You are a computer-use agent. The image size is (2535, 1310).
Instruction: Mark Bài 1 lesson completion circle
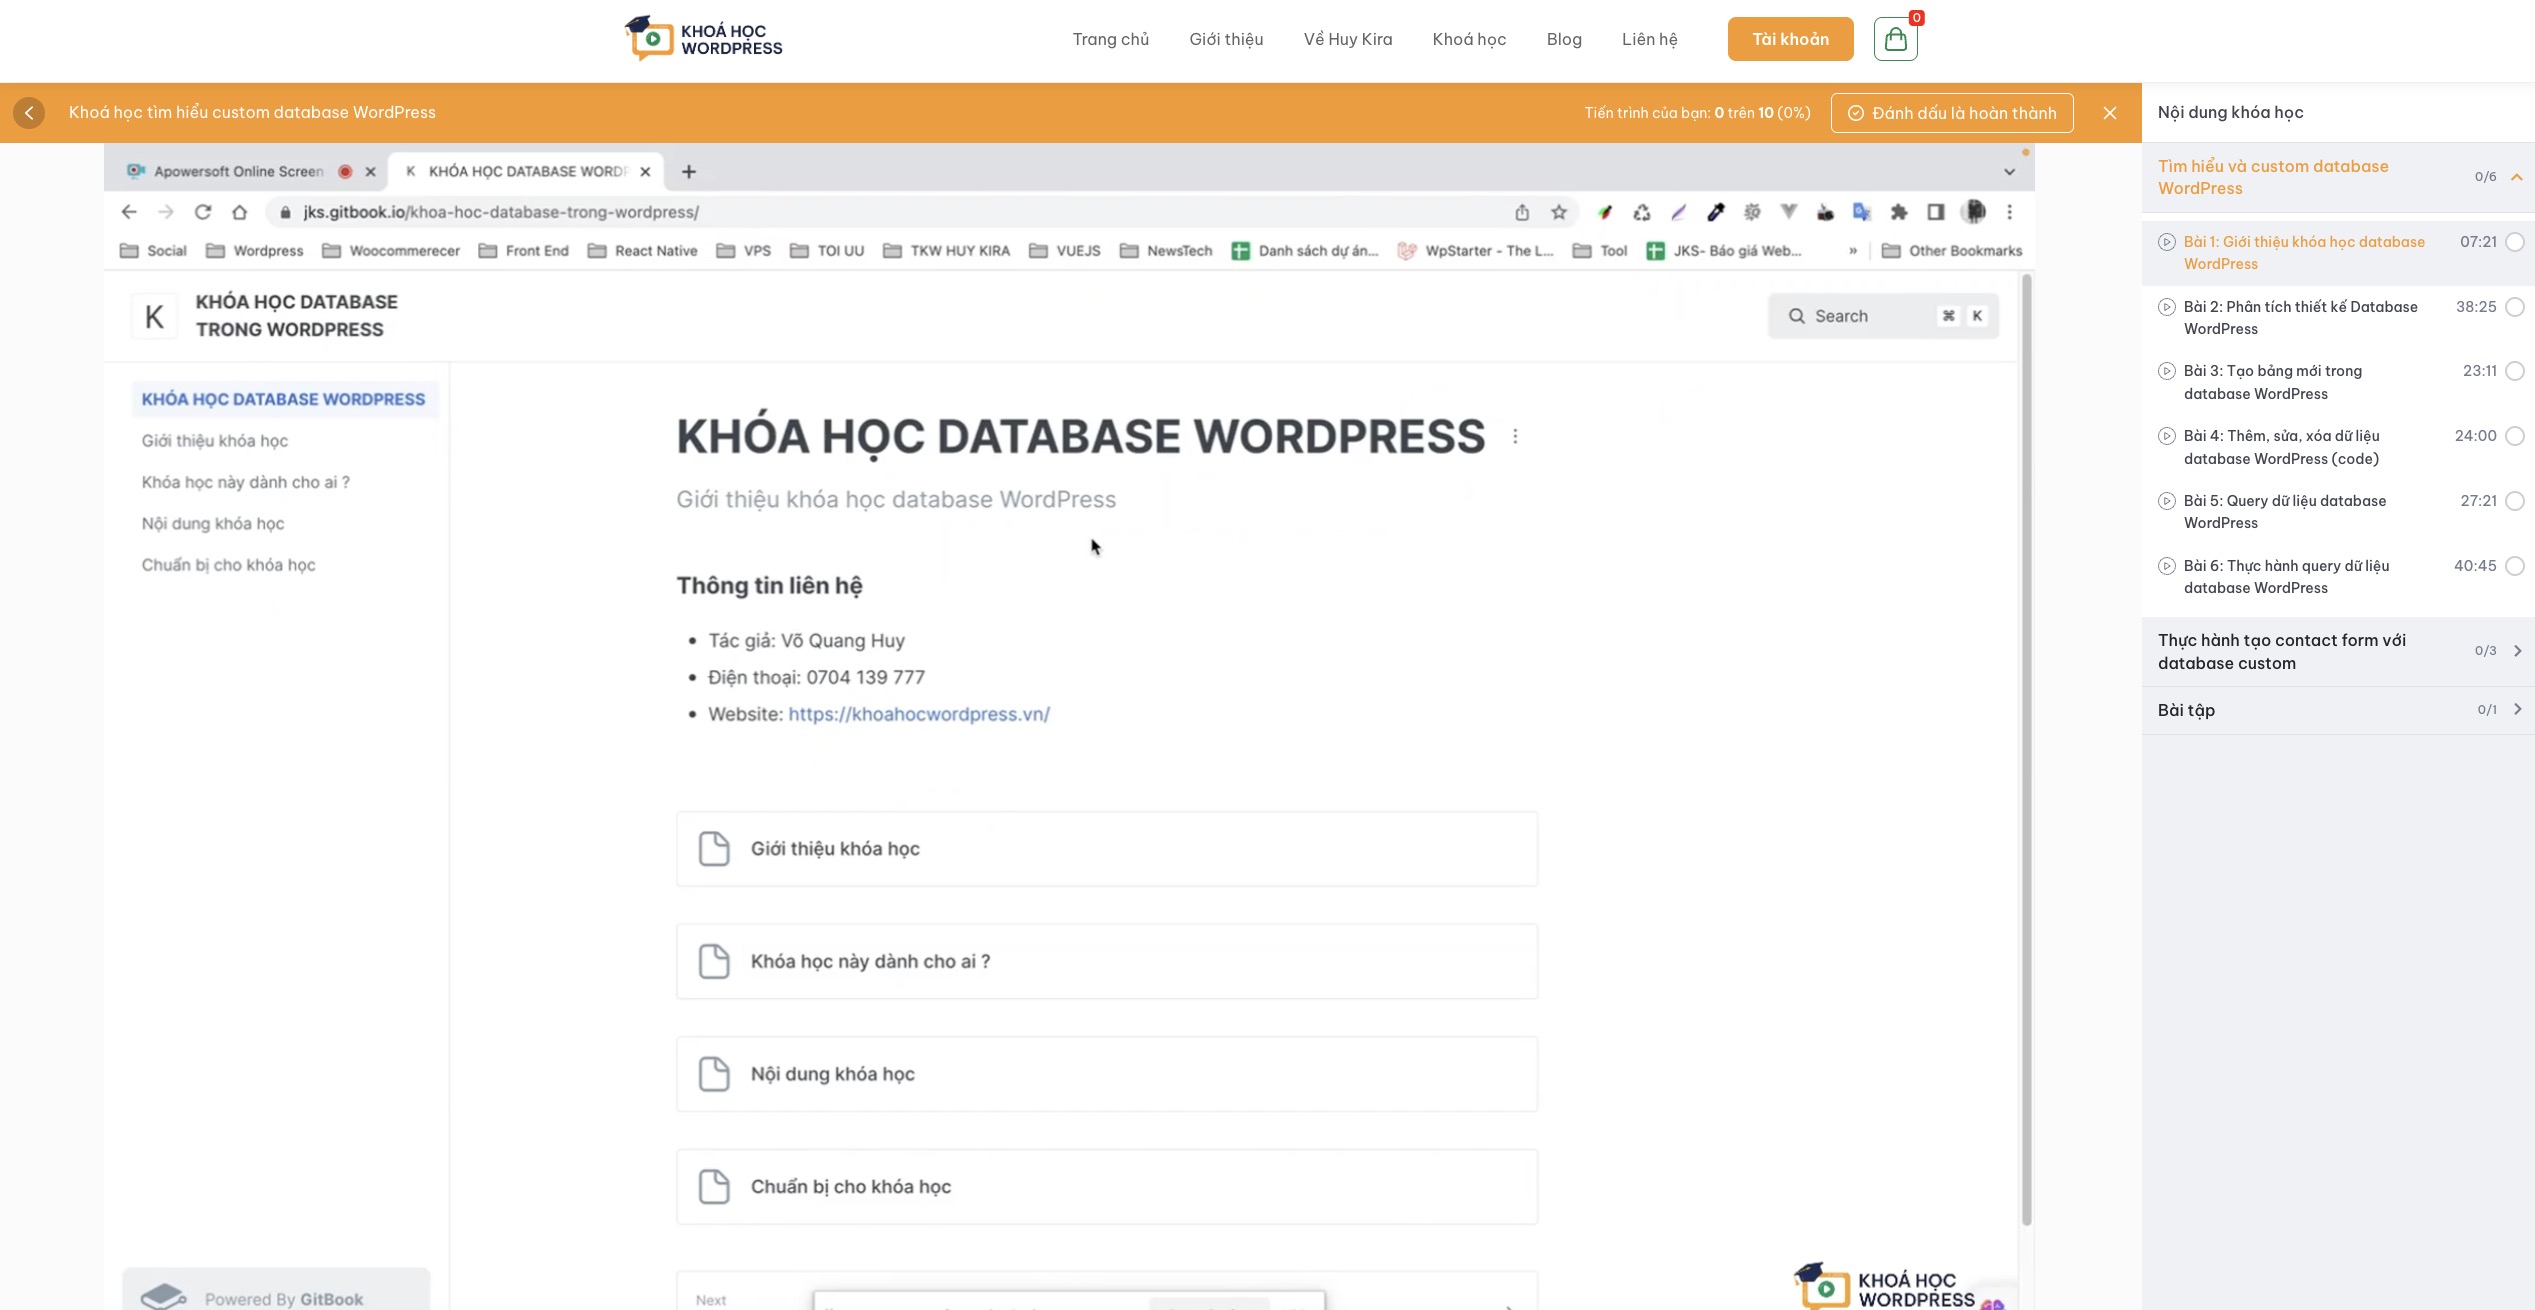(2515, 242)
